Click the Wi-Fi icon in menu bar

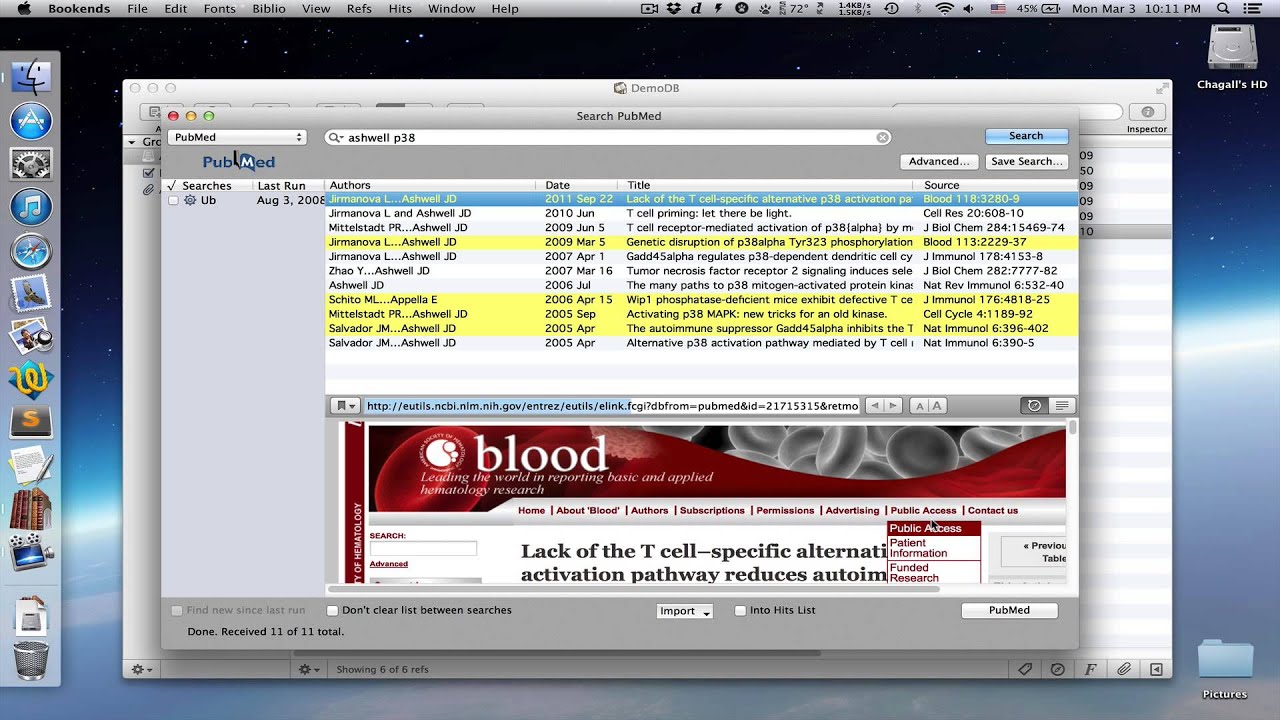(x=944, y=9)
